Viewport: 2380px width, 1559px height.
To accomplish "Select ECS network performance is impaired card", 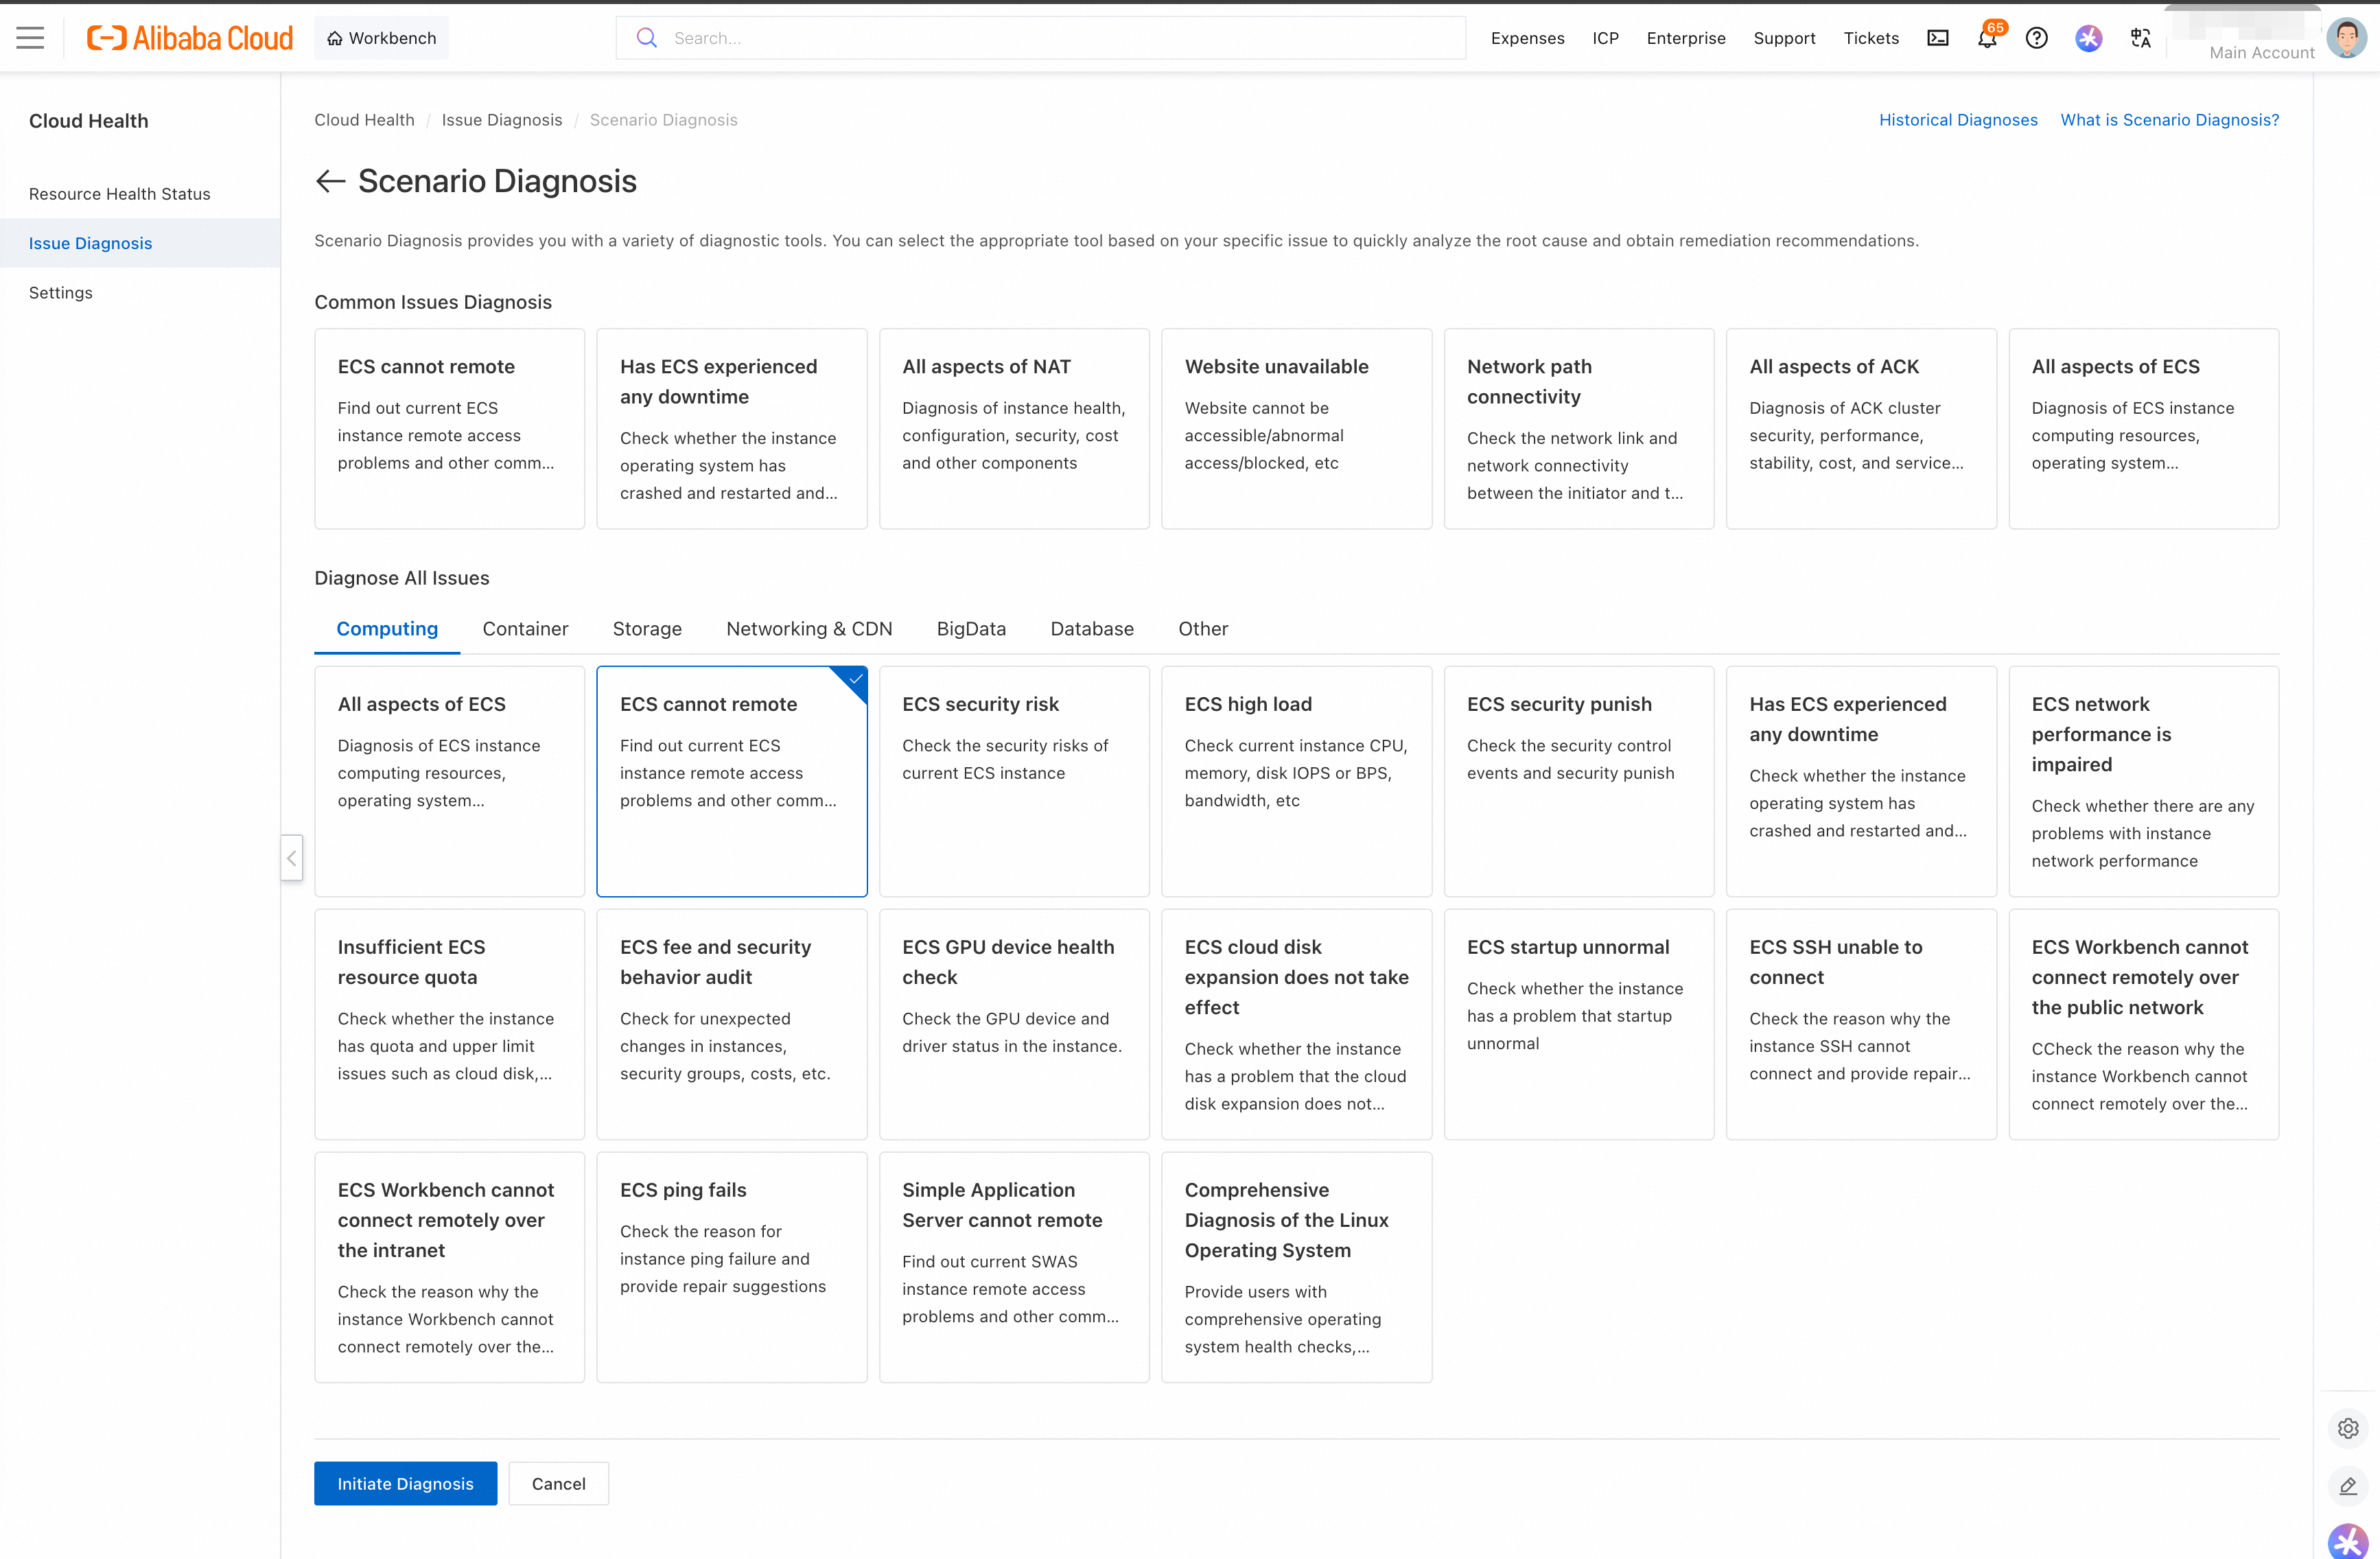I will (x=2144, y=781).
